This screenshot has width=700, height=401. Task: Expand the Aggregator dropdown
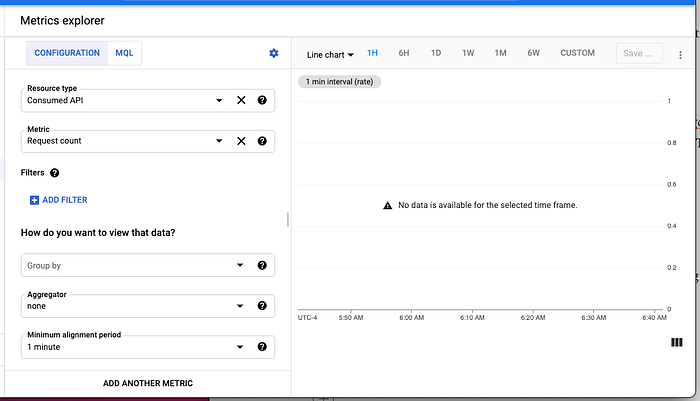click(x=240, y=306)
